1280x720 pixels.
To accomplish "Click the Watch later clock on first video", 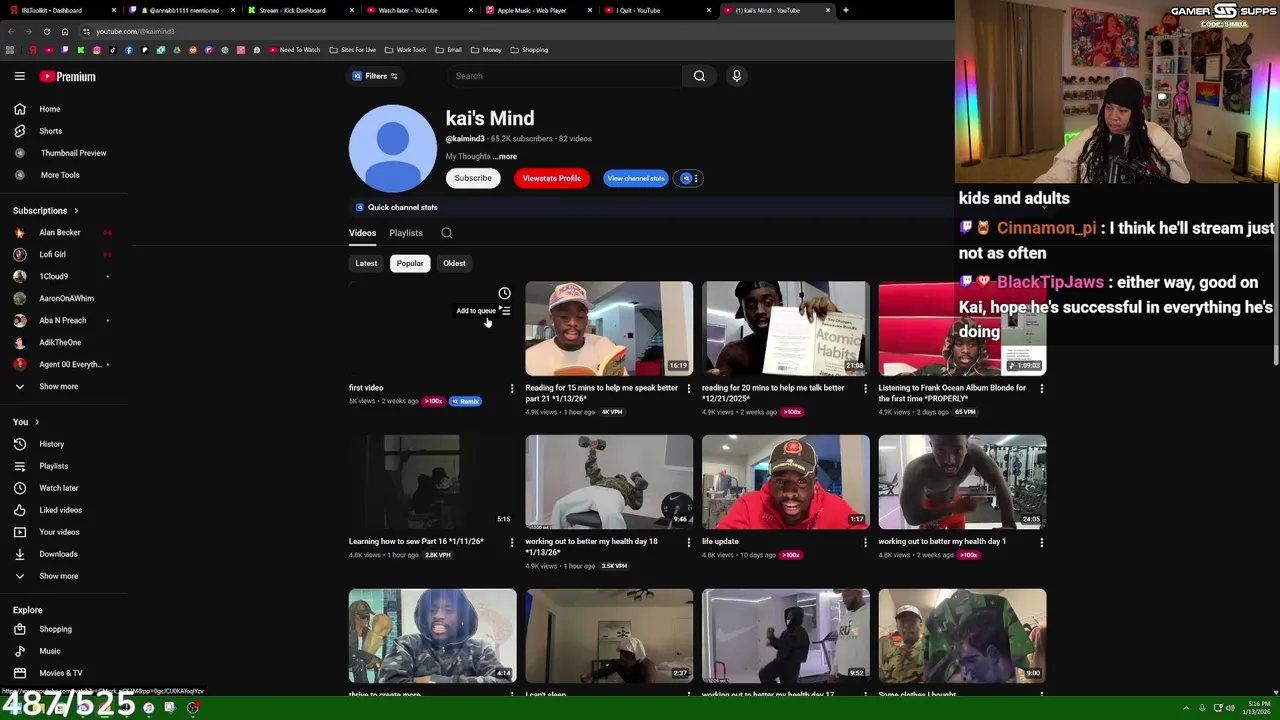I will [504, 293].
